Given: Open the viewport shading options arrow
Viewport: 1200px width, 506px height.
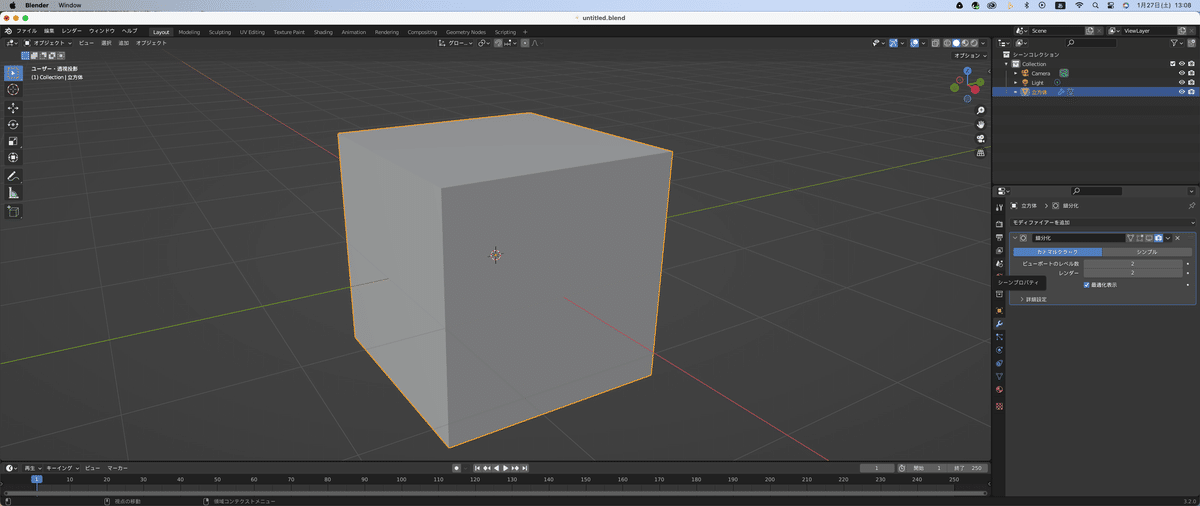Looking at the screenshot, I should click(x=985, y=43).
